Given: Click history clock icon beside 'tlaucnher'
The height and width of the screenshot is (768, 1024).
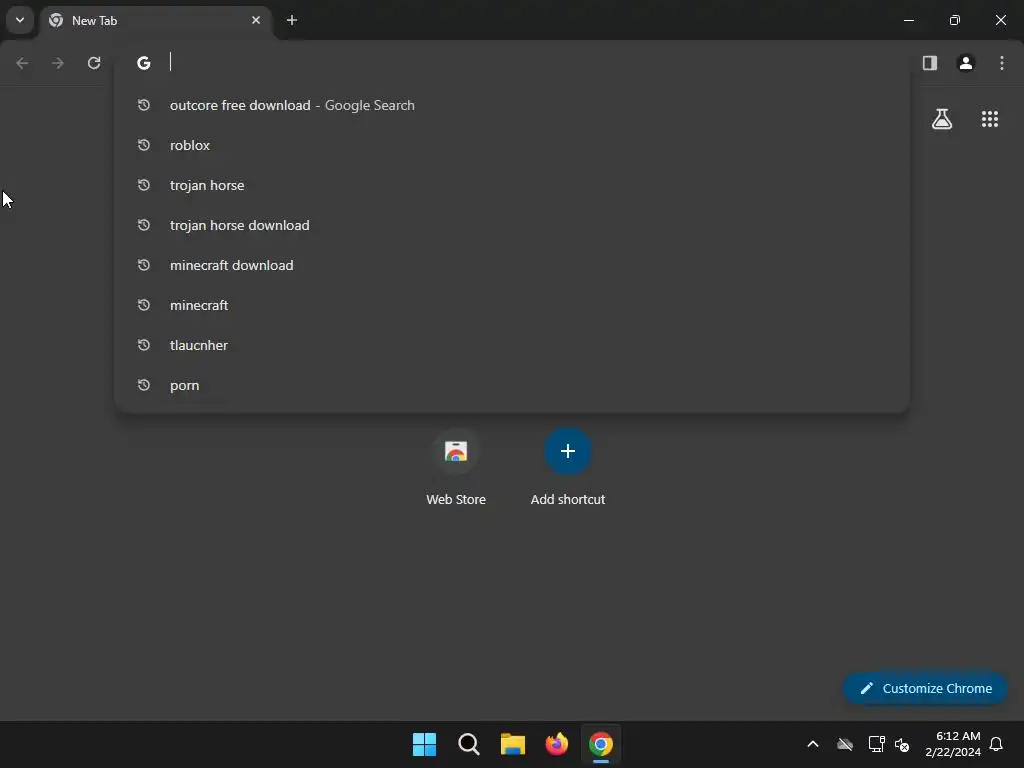Looking at the screenshot, I should click(144, 345).
